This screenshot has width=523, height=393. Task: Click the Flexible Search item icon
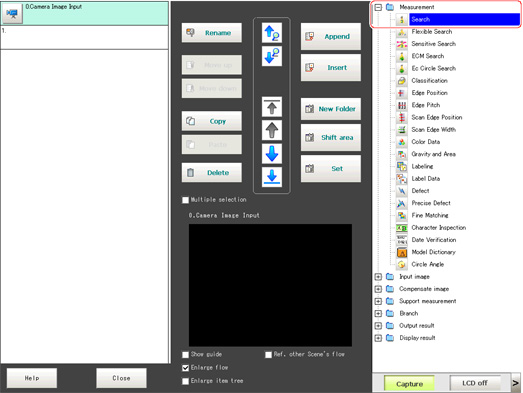coord(402,32)
